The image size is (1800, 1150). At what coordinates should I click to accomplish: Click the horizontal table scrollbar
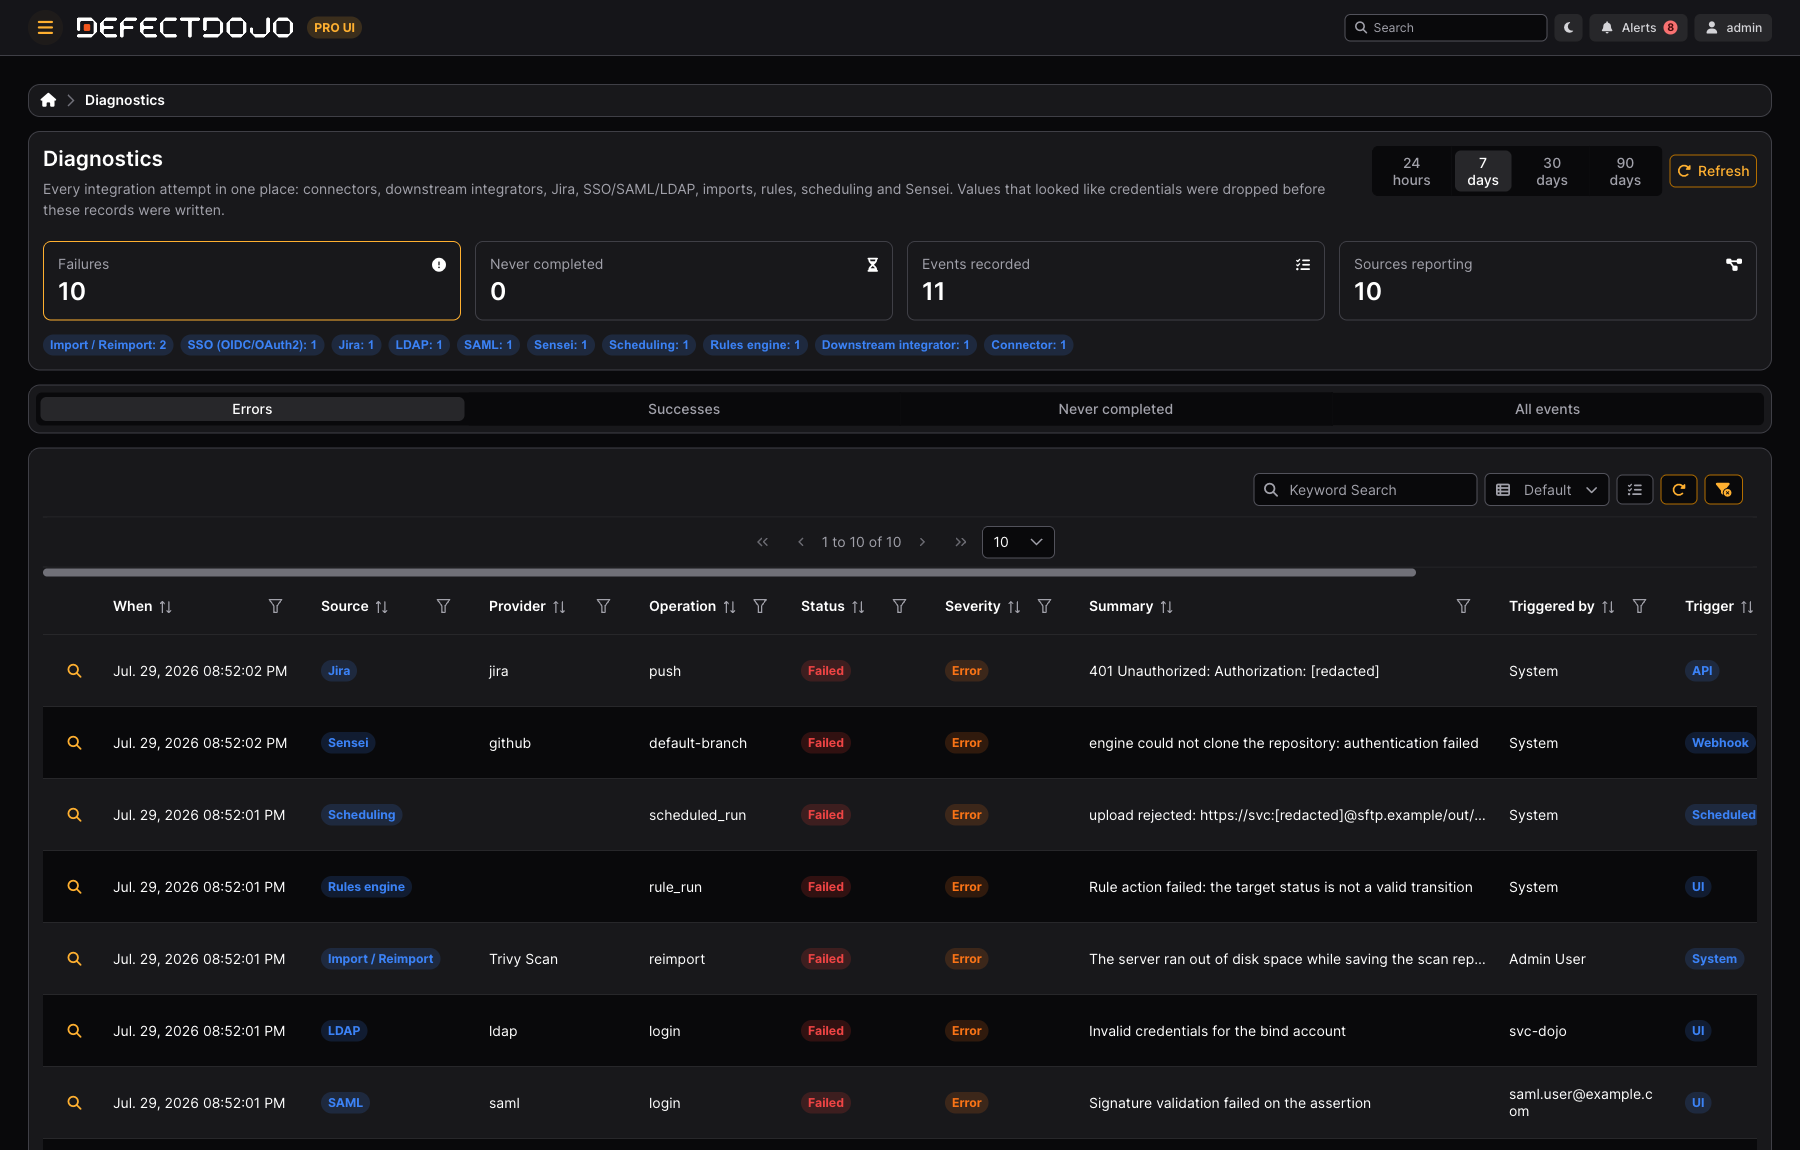tap(729, 573)
